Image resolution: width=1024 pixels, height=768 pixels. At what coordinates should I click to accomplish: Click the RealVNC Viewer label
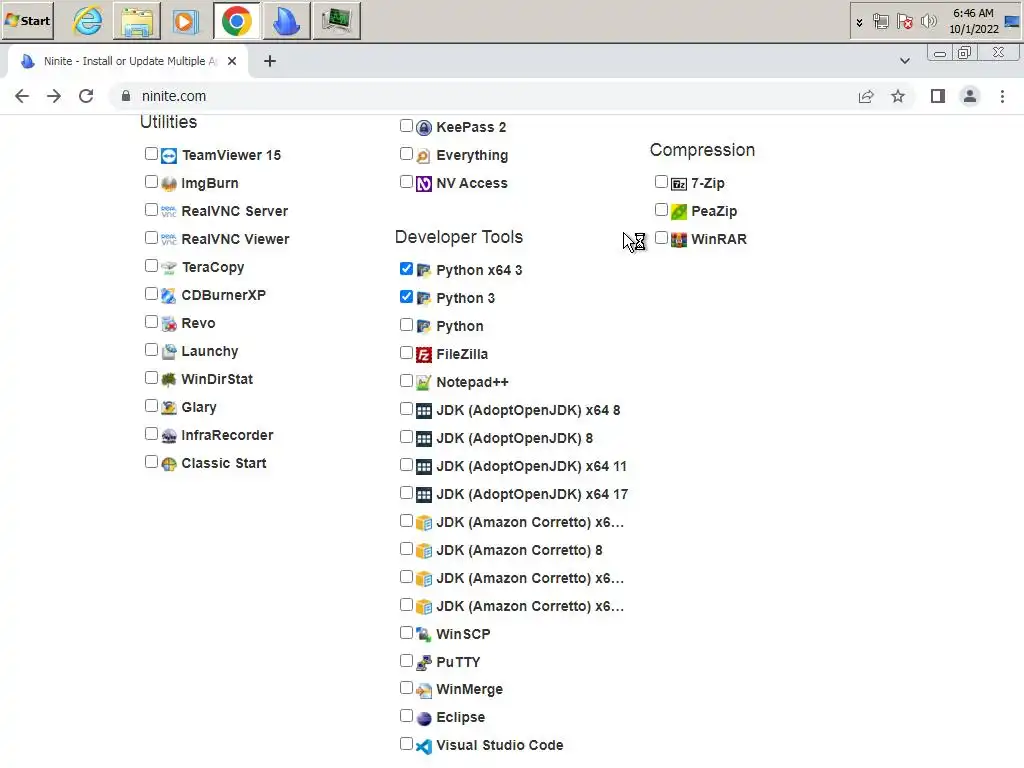tap(235, 239)
